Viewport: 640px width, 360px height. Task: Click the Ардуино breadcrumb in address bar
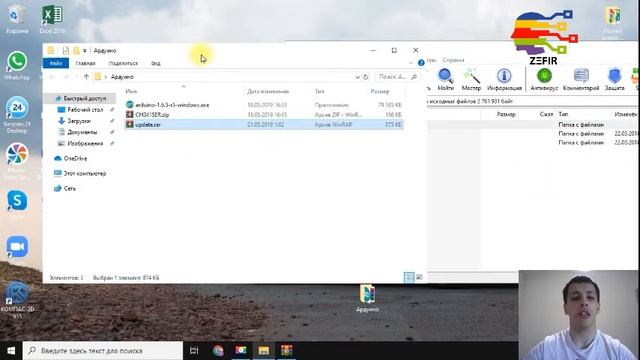(x=122, y=77)
